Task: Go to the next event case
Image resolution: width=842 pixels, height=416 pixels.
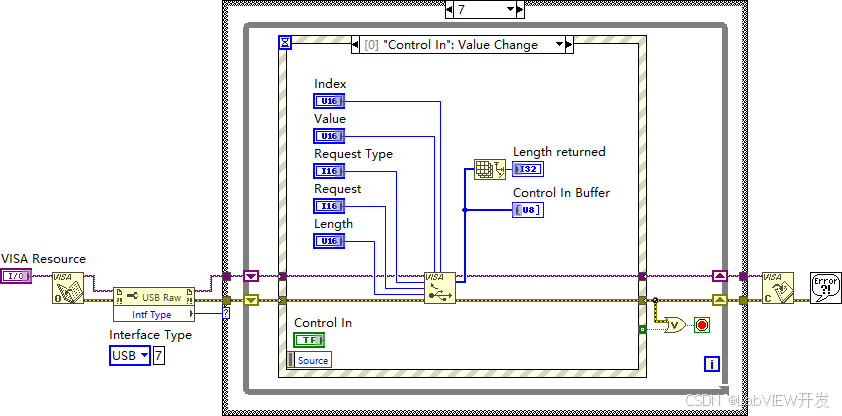Action: pyautogui.click(x=569, y=45)
